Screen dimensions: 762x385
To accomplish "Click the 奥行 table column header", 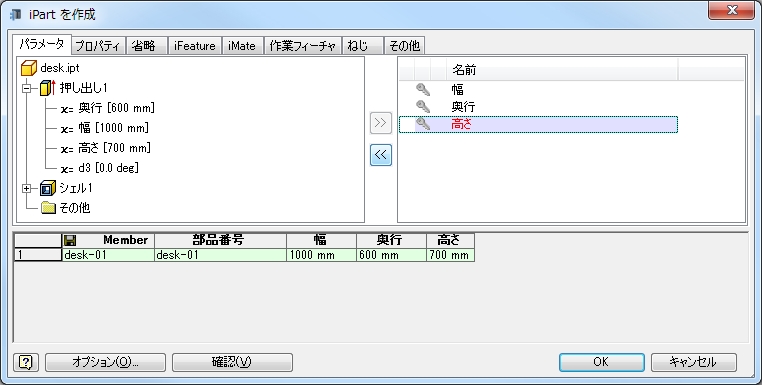I will (x=391, y=240).
